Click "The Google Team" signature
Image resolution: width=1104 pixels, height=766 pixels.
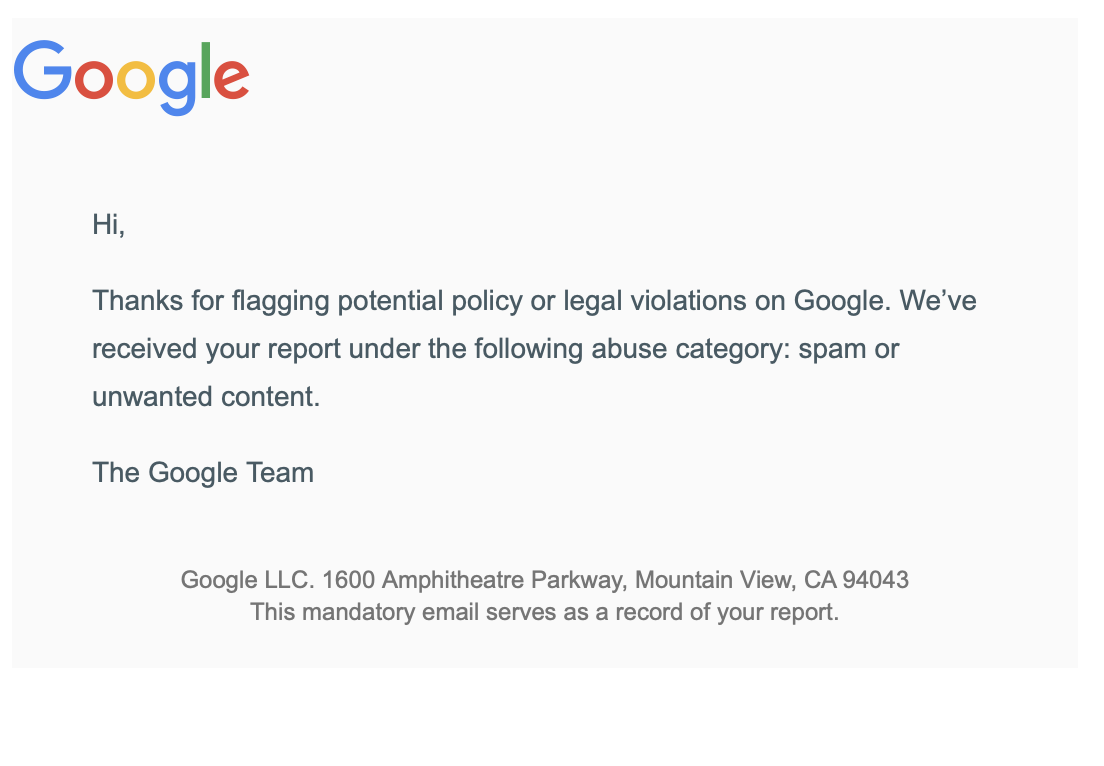pyautogui.click(x=203, y=472)
